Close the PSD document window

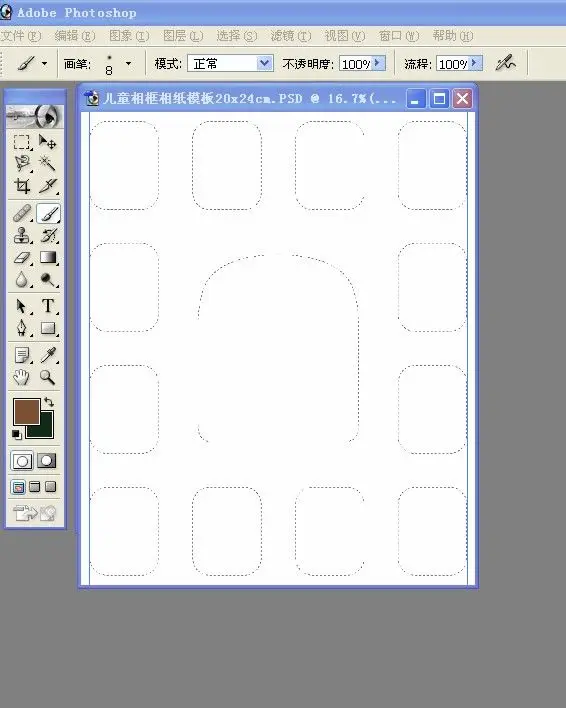pos(462,98)
